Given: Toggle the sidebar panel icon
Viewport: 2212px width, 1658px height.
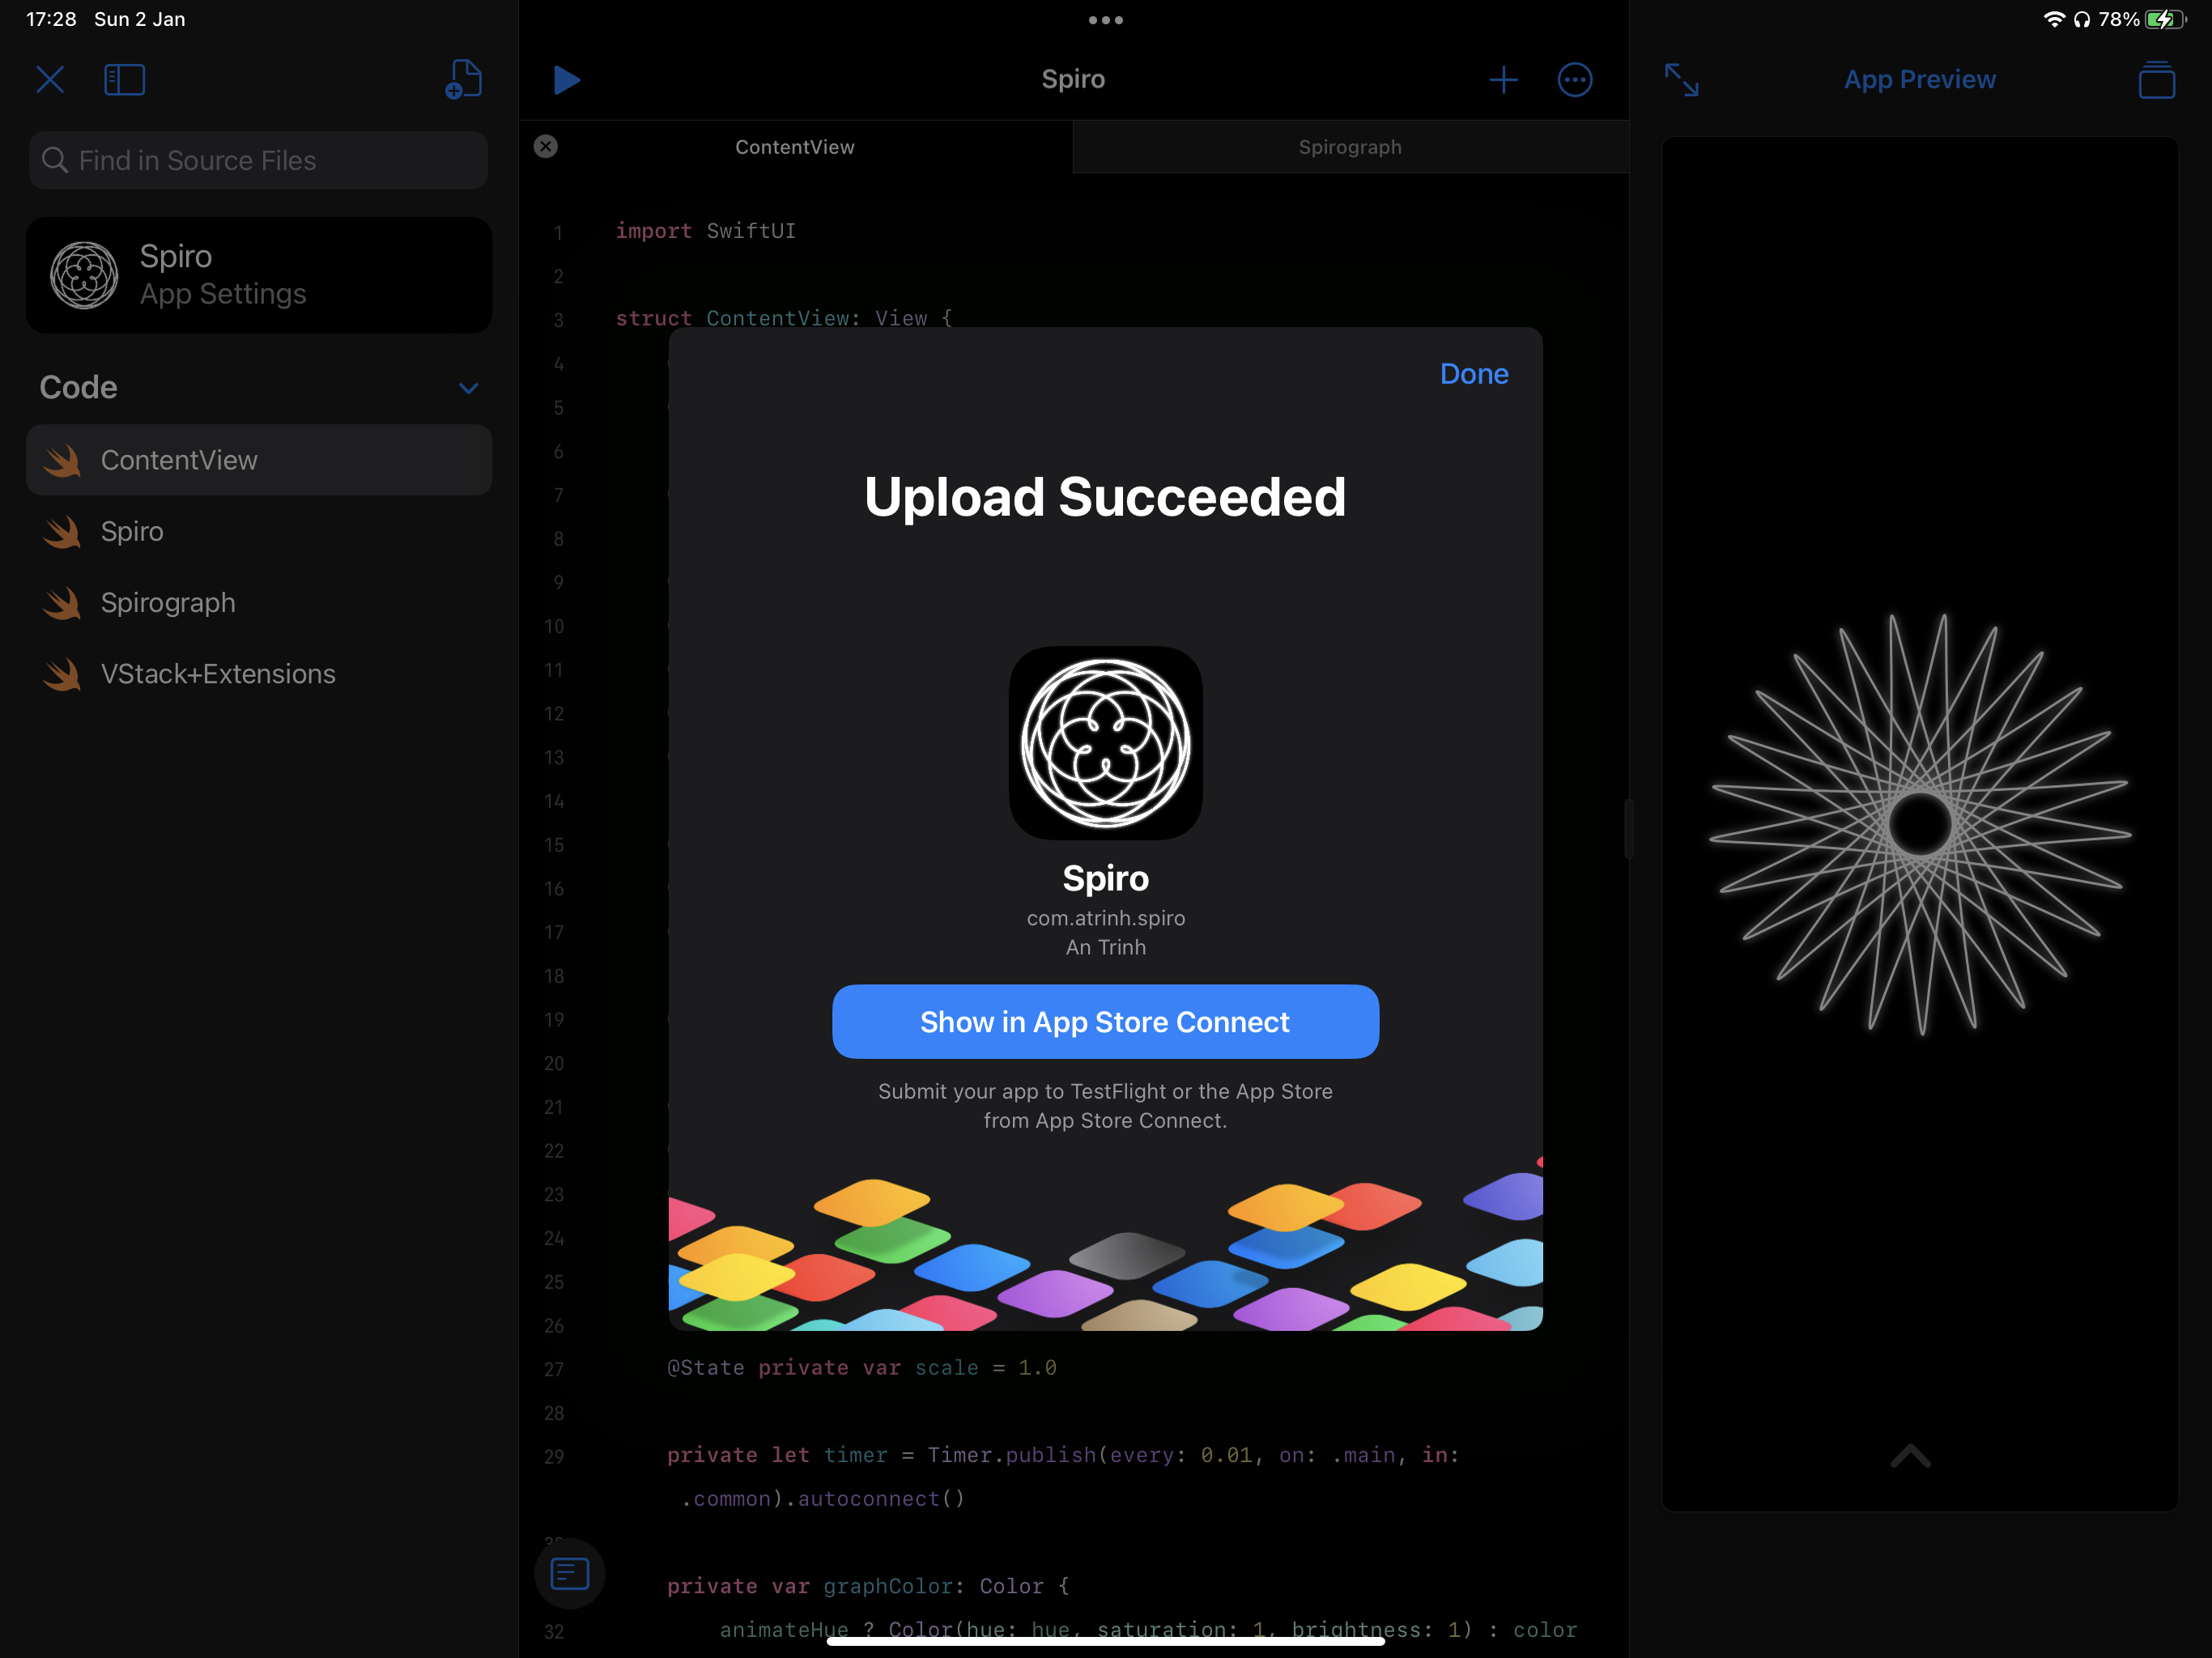Looking at the screenshot, I should (124, 80).
